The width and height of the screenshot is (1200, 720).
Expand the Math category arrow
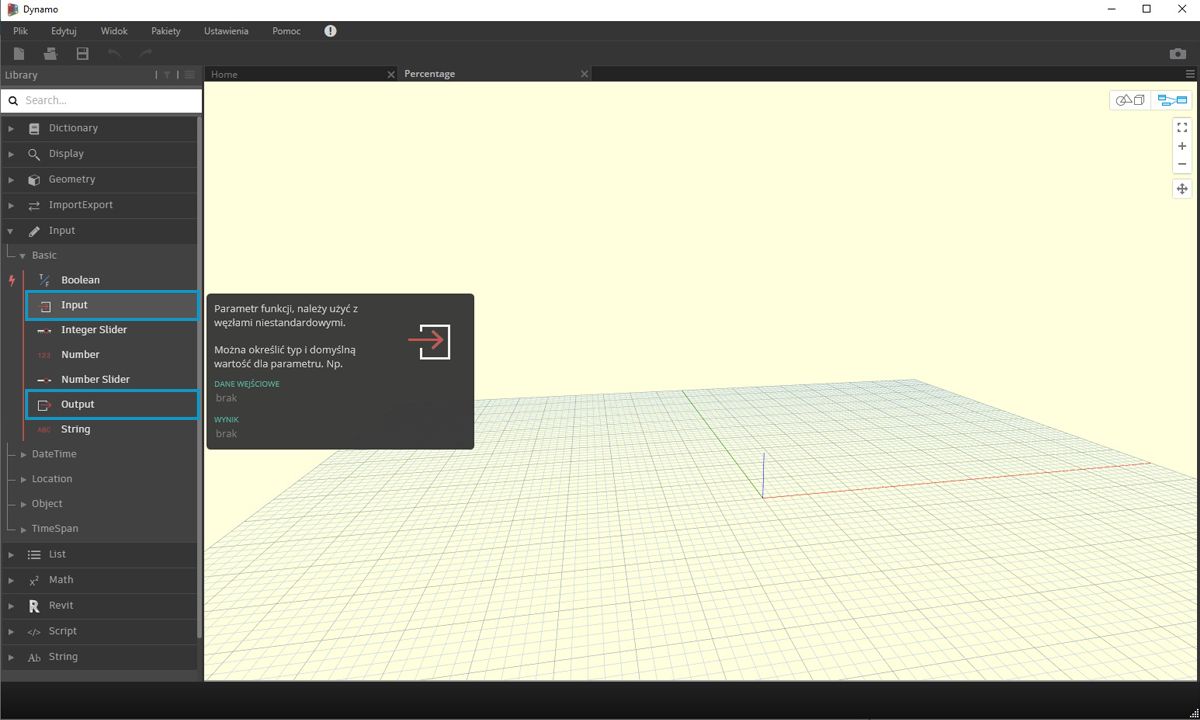(11, 580)
